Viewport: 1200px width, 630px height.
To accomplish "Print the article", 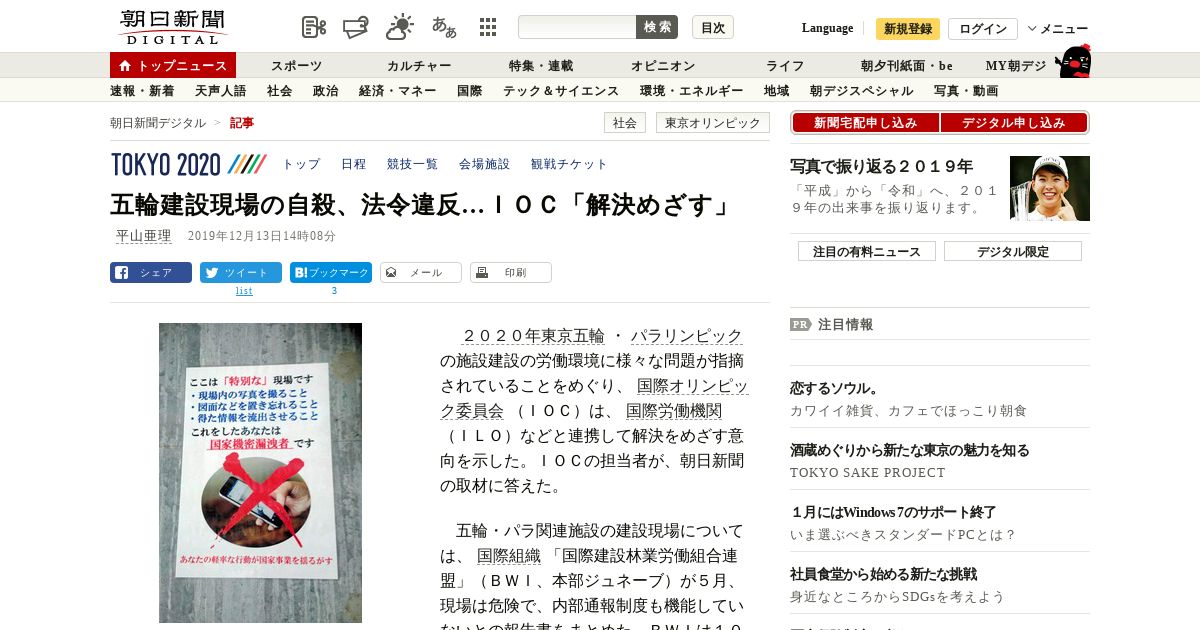I will (x=511, y=272).
